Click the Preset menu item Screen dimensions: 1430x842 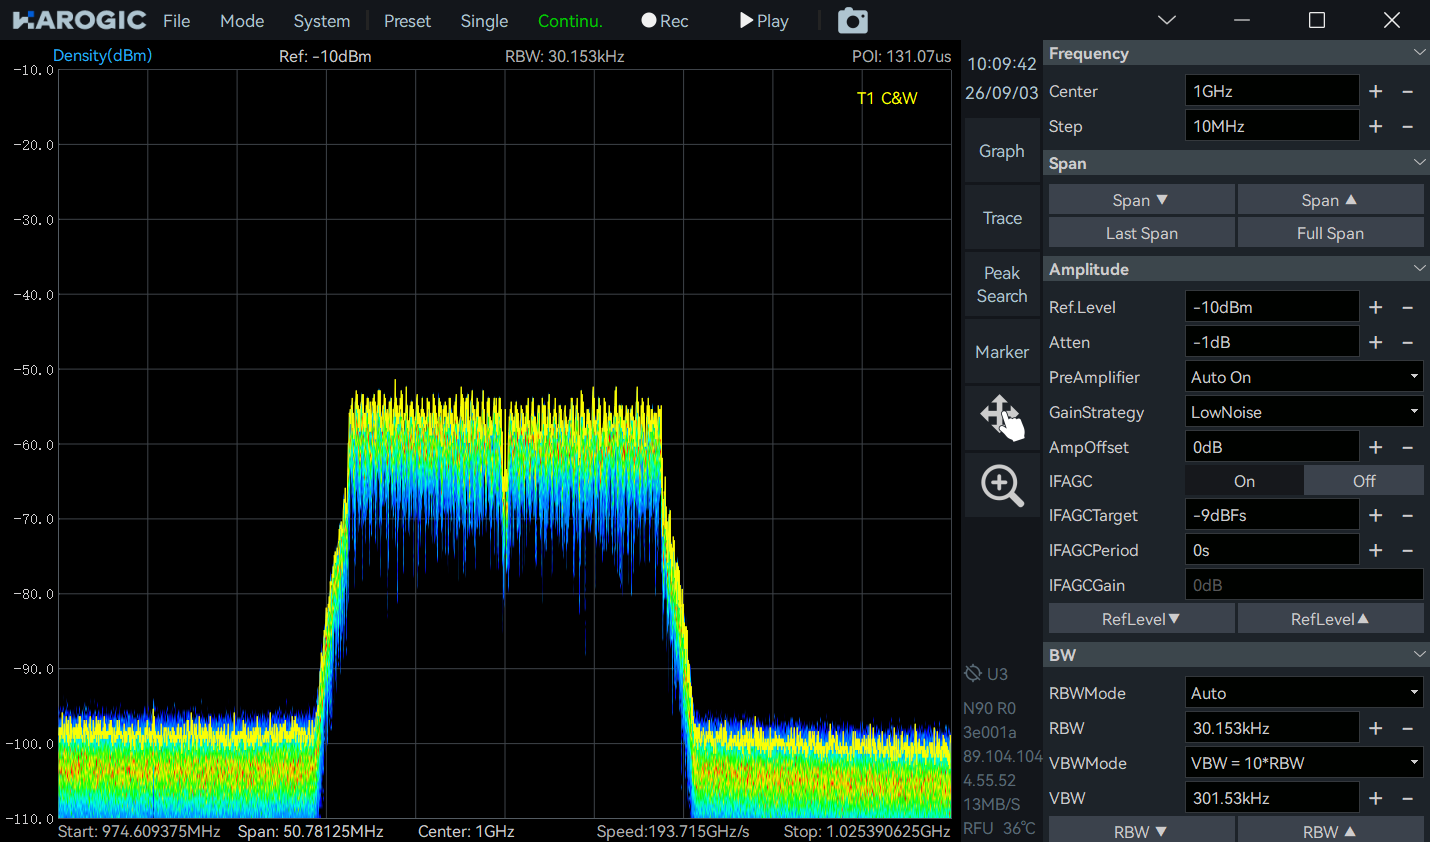(407, 21)
